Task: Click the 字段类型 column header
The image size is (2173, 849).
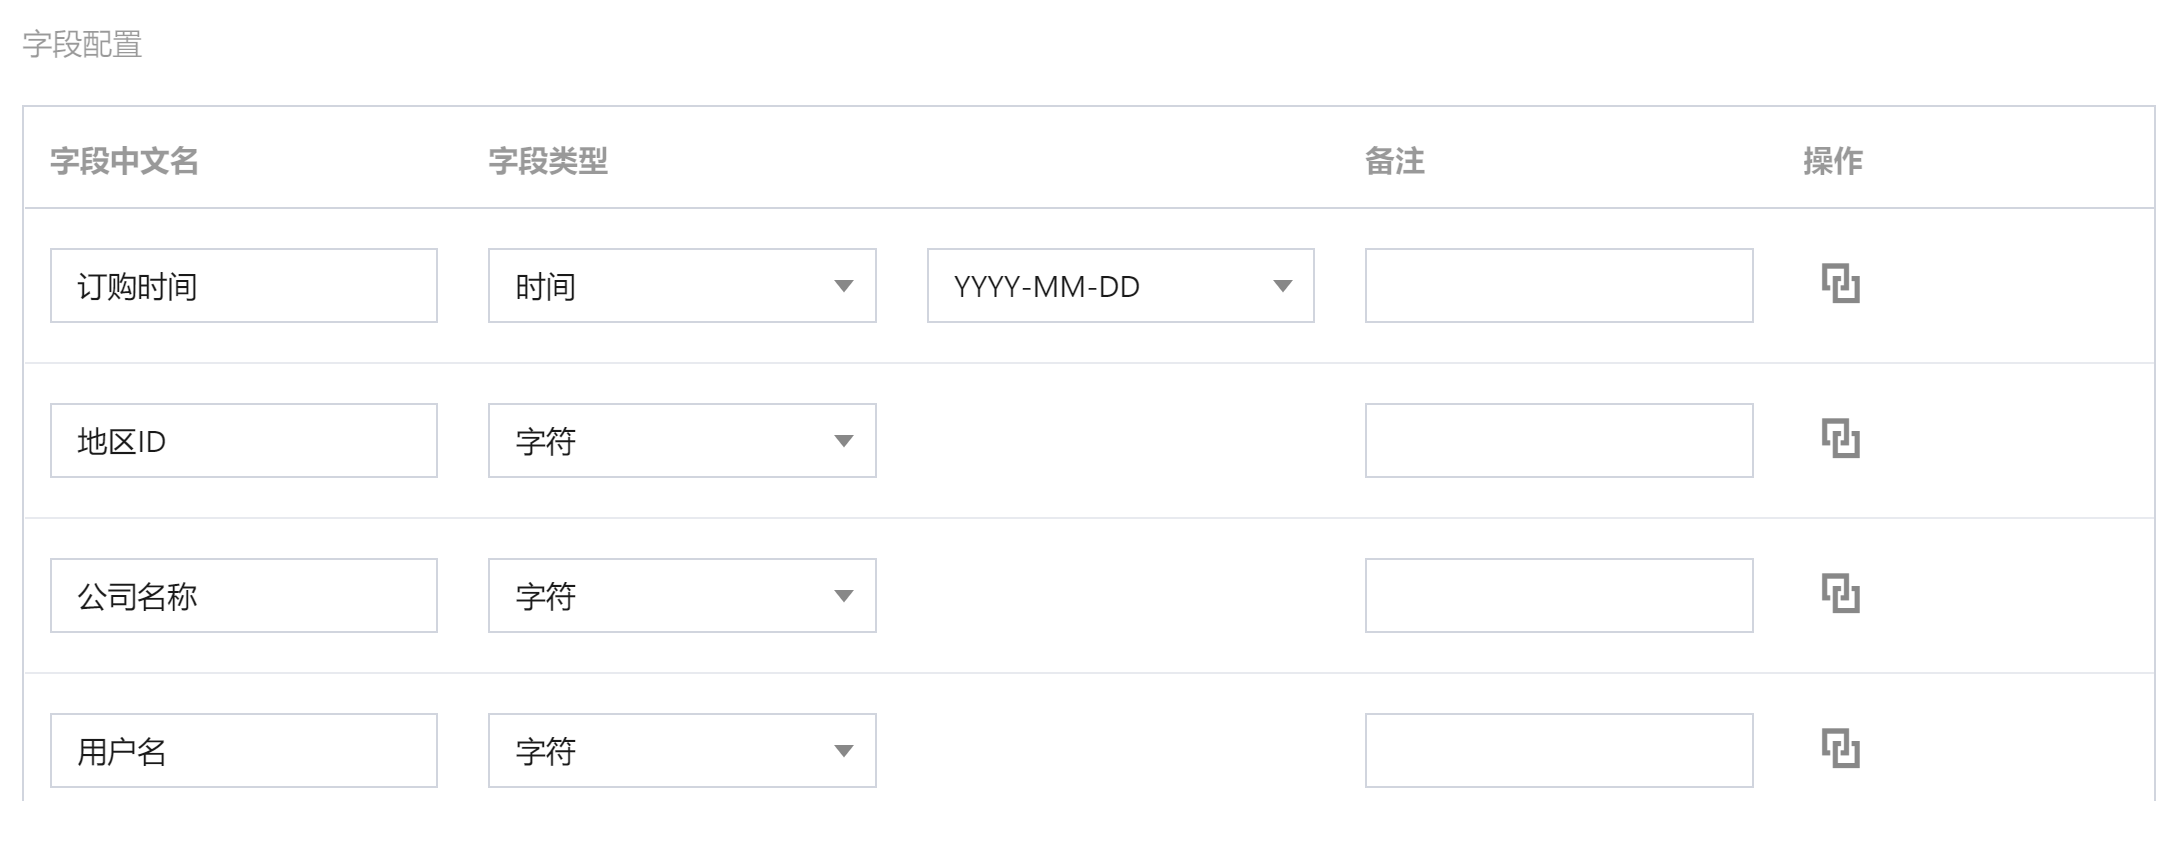Action: point(547,161)
